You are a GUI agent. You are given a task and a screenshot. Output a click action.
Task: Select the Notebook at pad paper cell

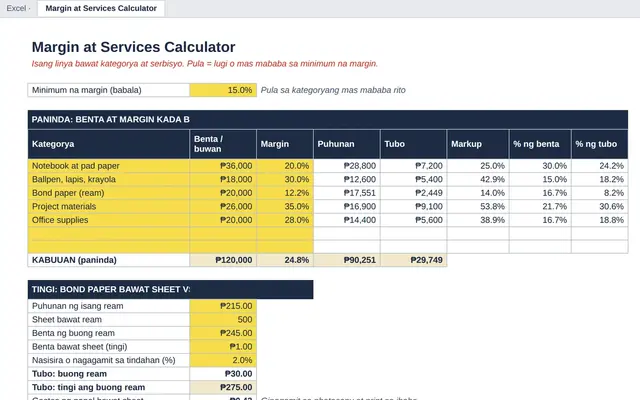click(109, 166)
